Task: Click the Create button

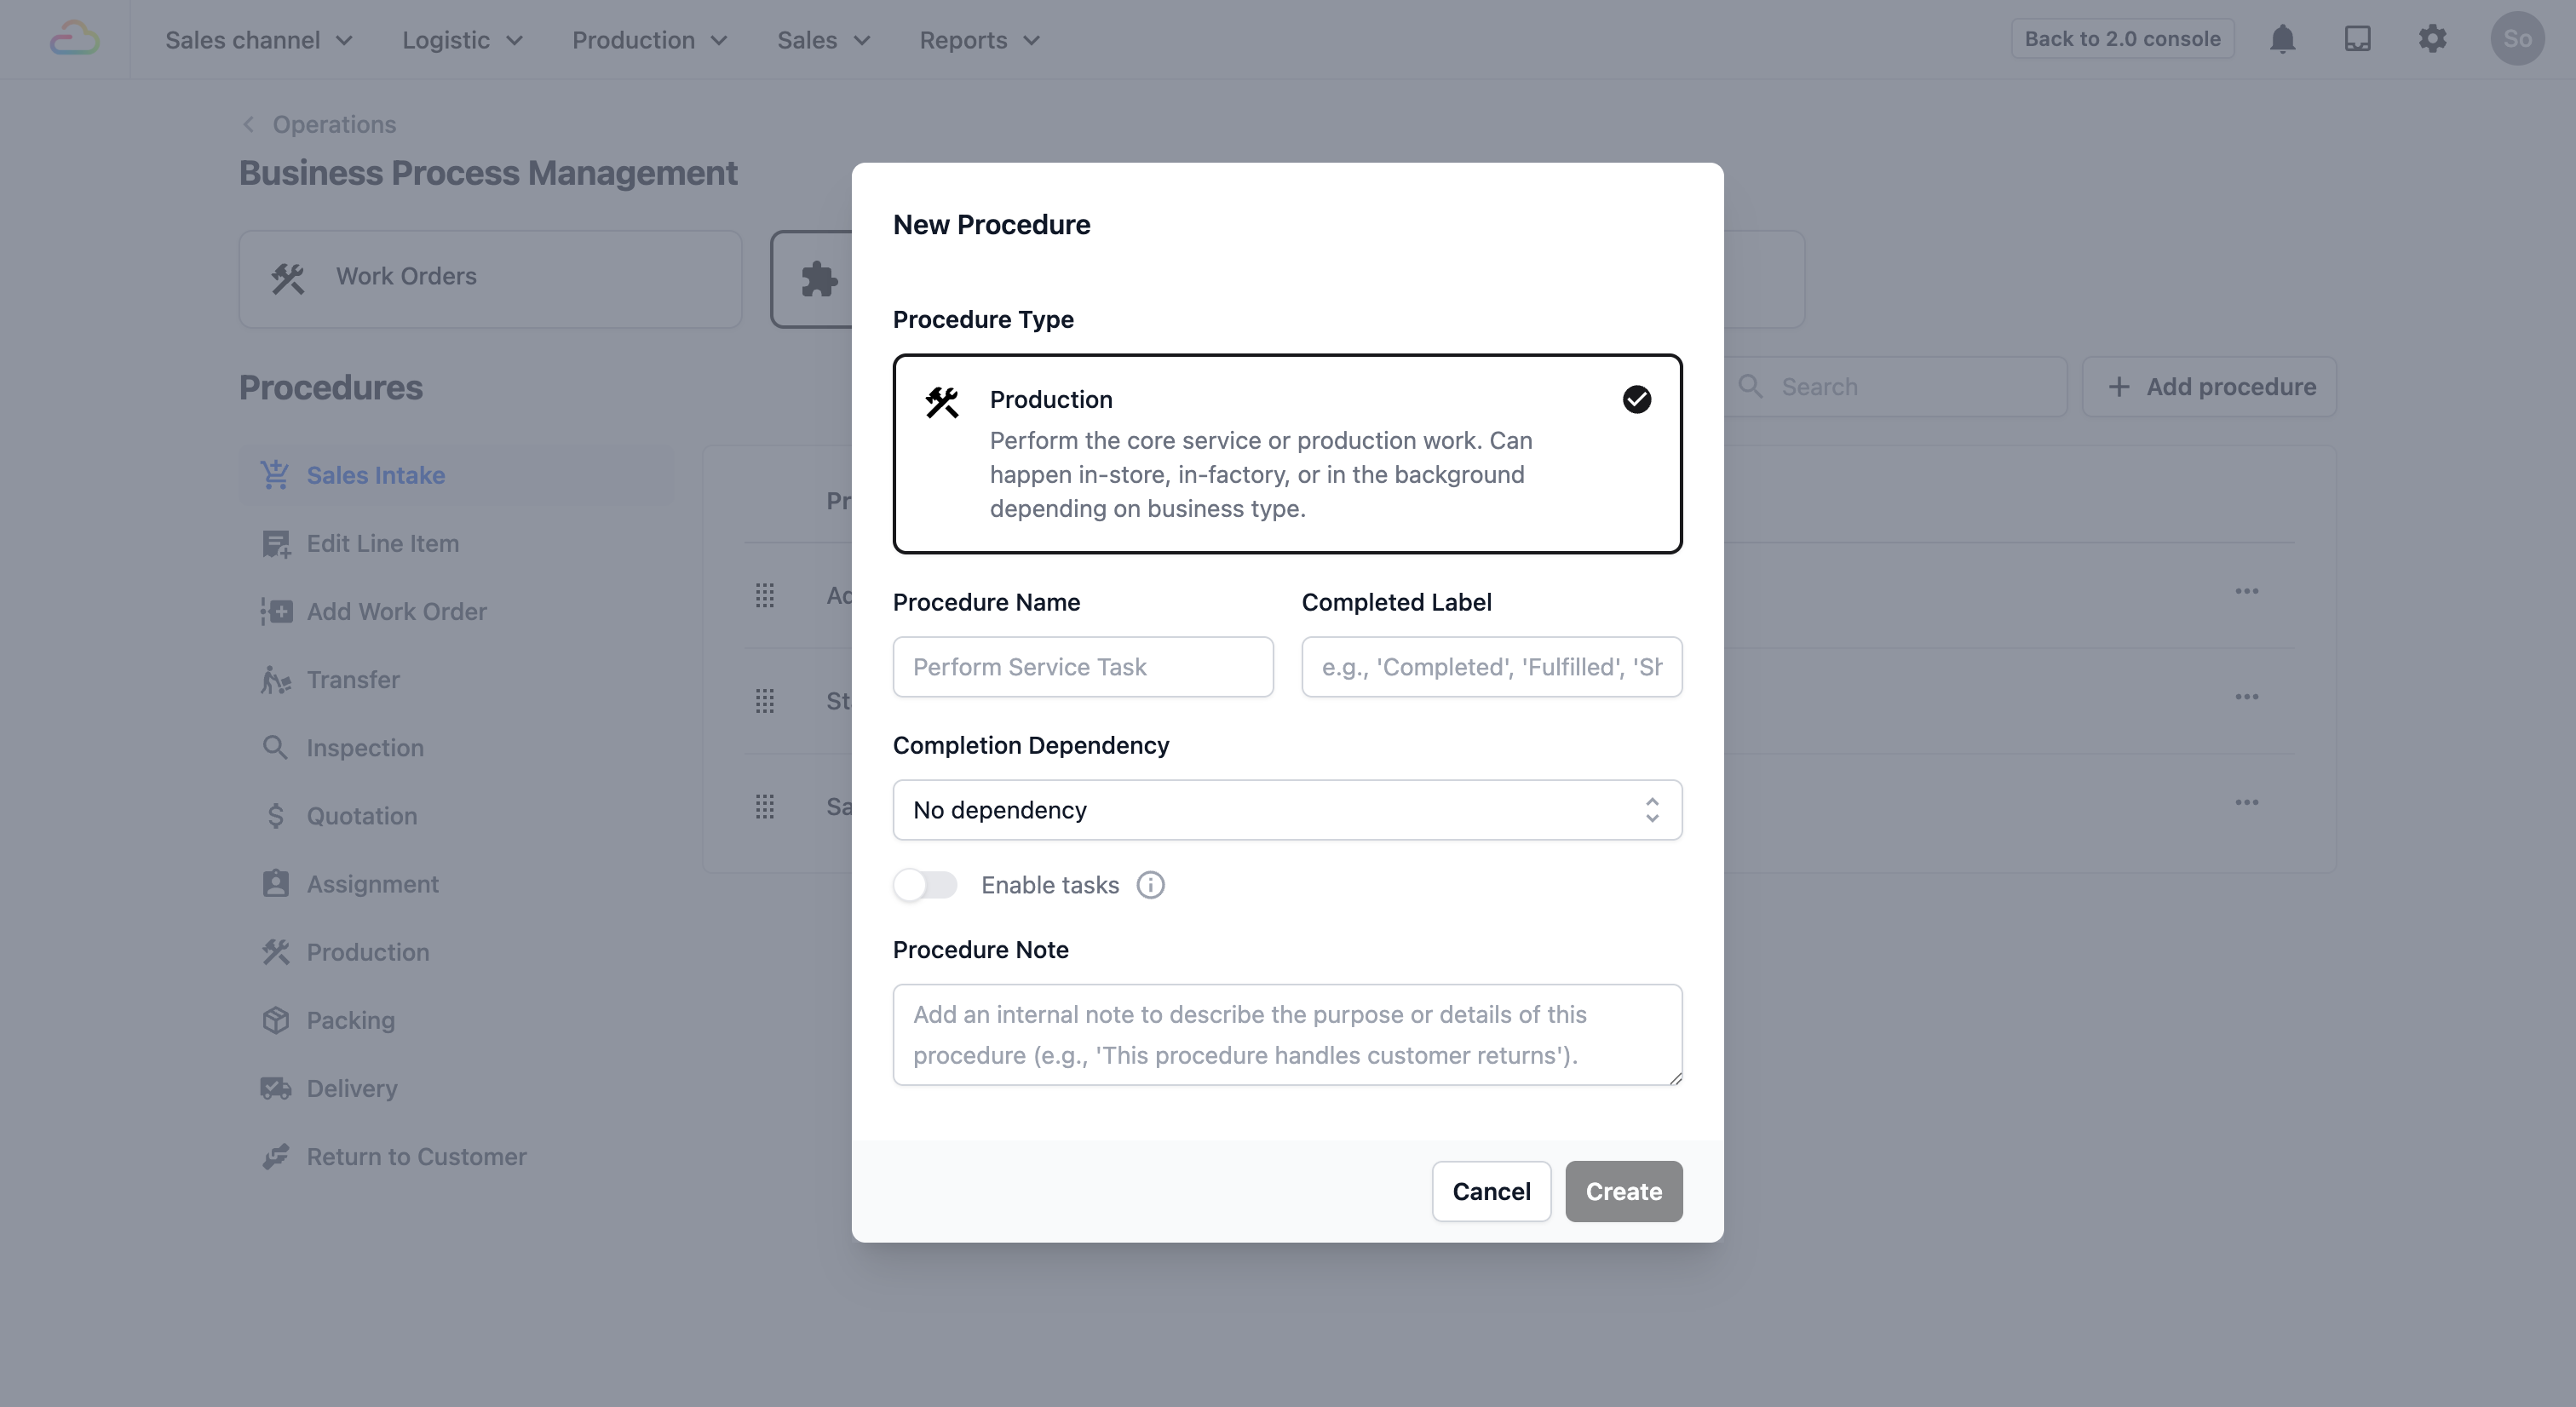Action: click(x=1623, y=1191)
